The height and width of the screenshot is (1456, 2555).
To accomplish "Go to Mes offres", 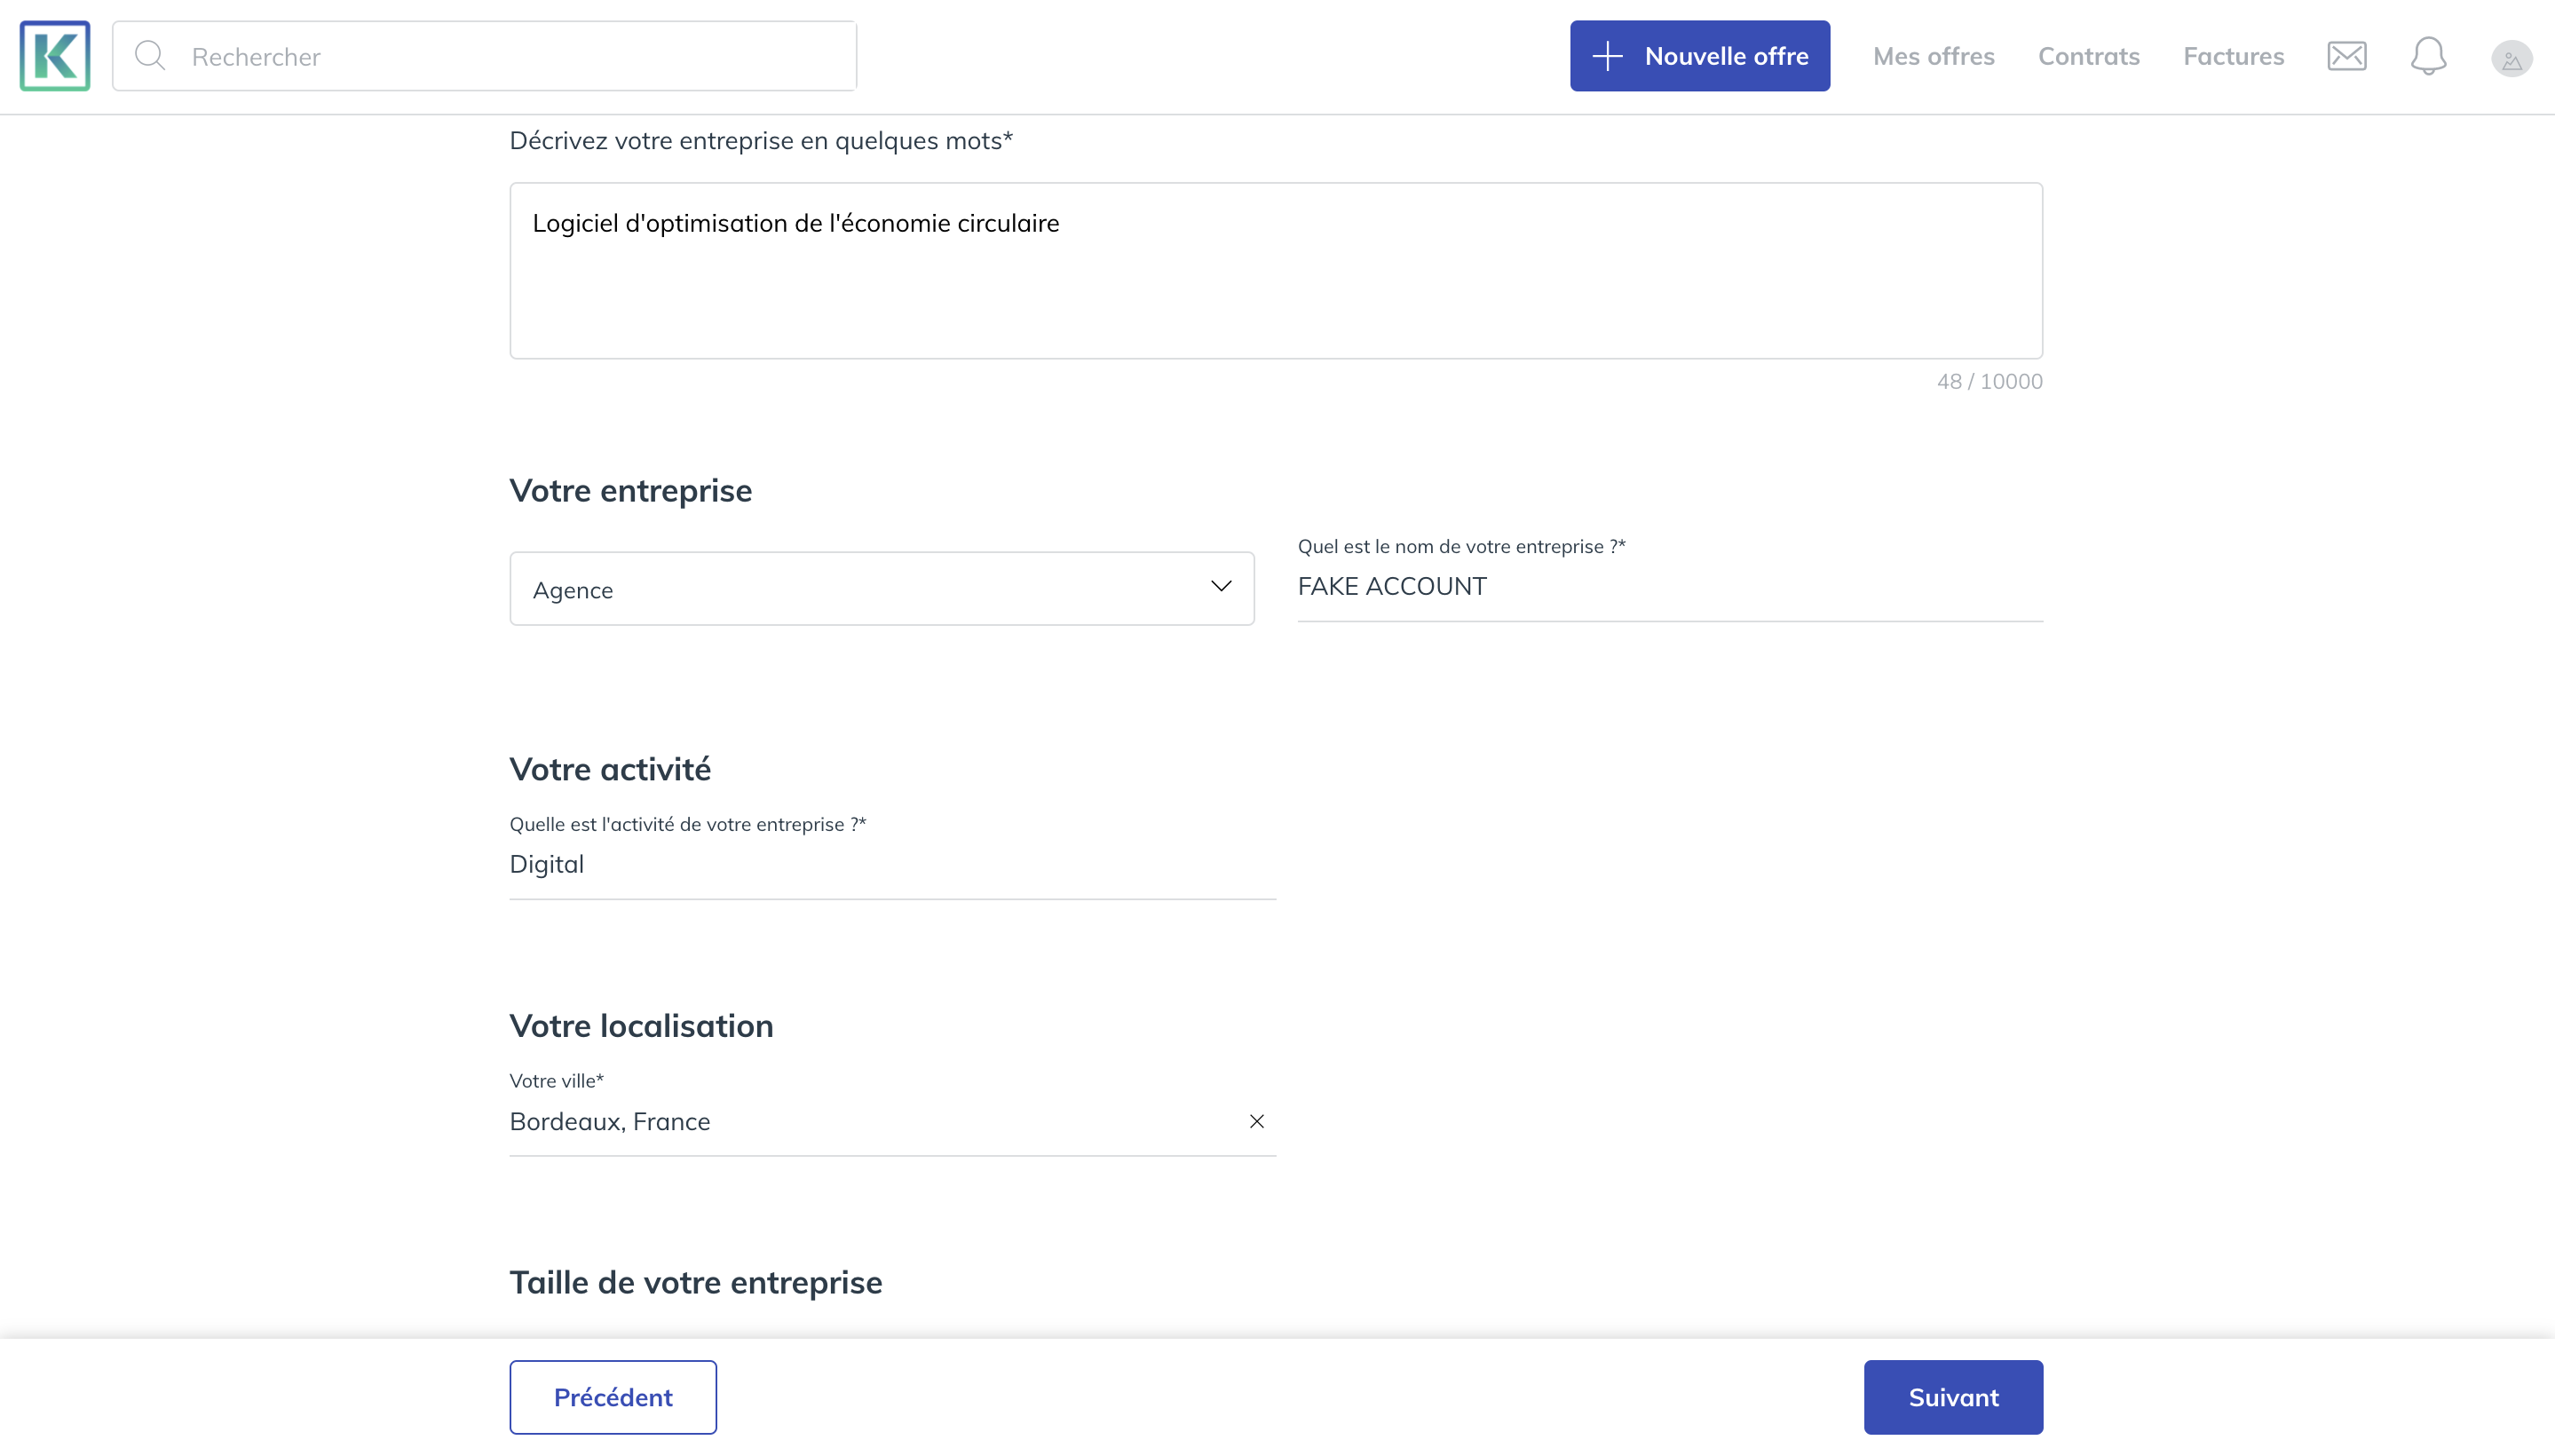I will click(x=1933, y=56).
